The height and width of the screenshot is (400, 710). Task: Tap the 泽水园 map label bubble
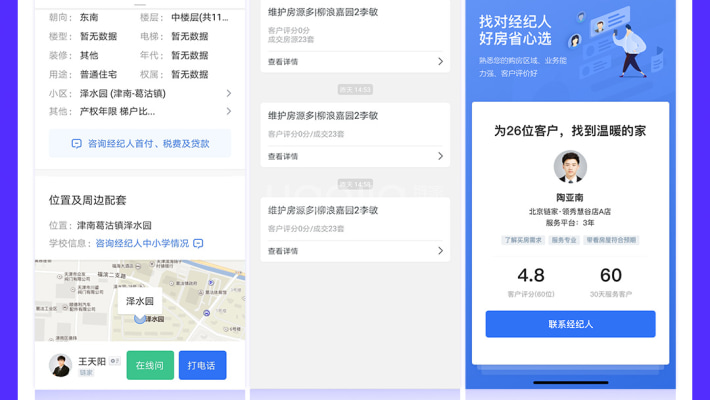140,301
